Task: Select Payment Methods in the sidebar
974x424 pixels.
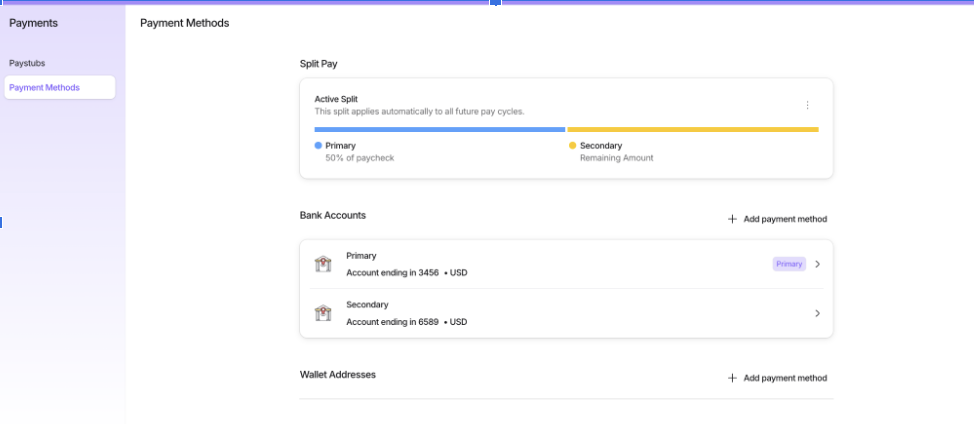Action: point(44,87)
